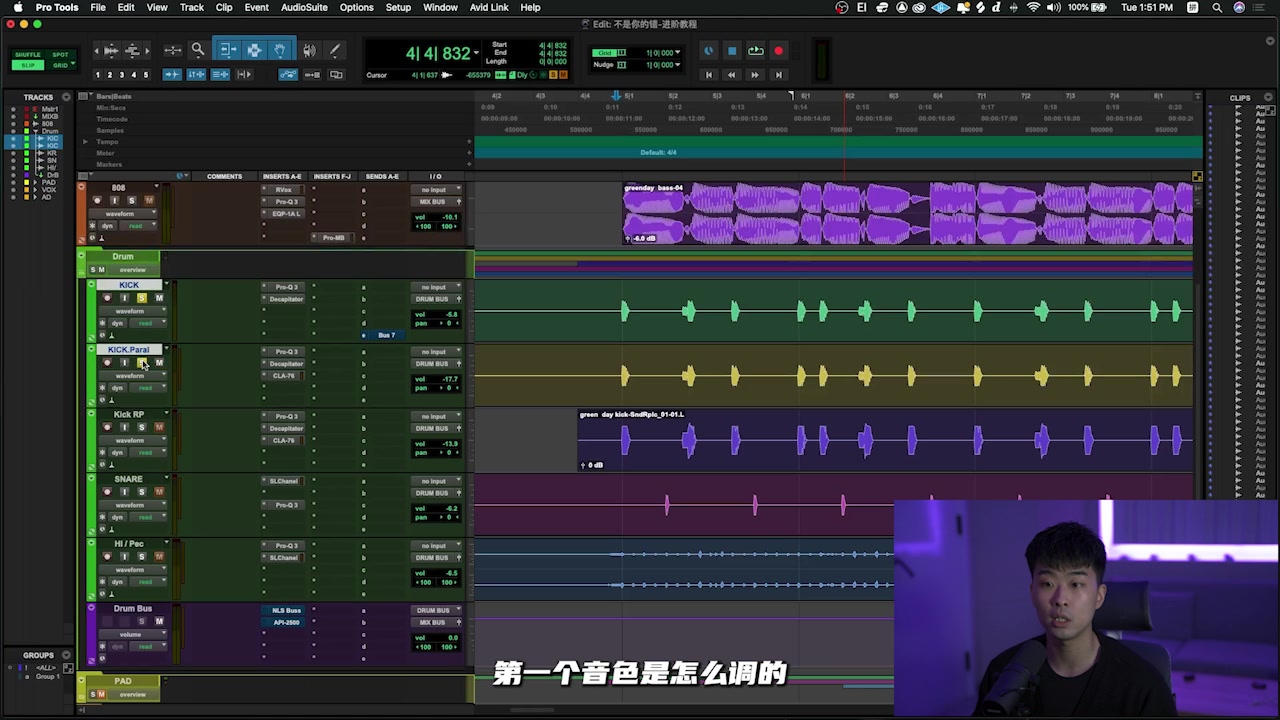Mute the KICK track
The image size is (1280, 720).
tap(159, 298)
